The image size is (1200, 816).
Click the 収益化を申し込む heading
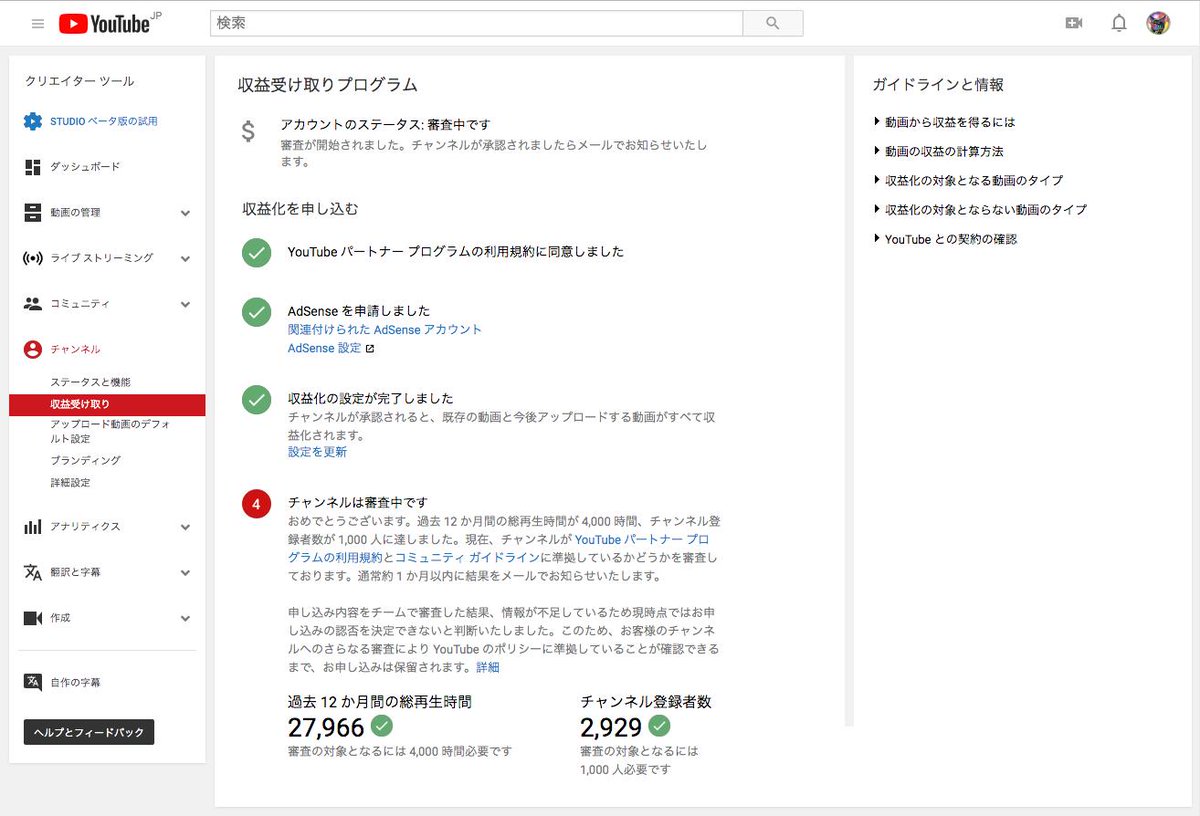click(x=300, y=209)
